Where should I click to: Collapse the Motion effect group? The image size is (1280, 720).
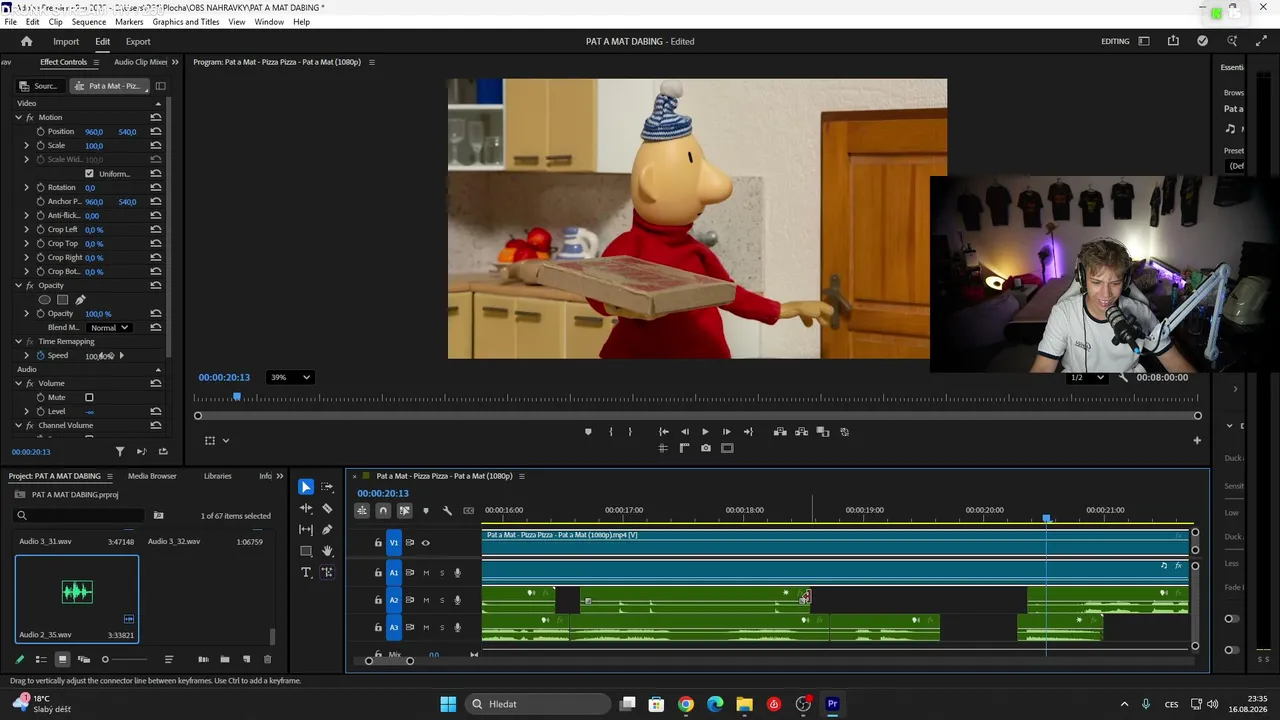pos(18,118)
